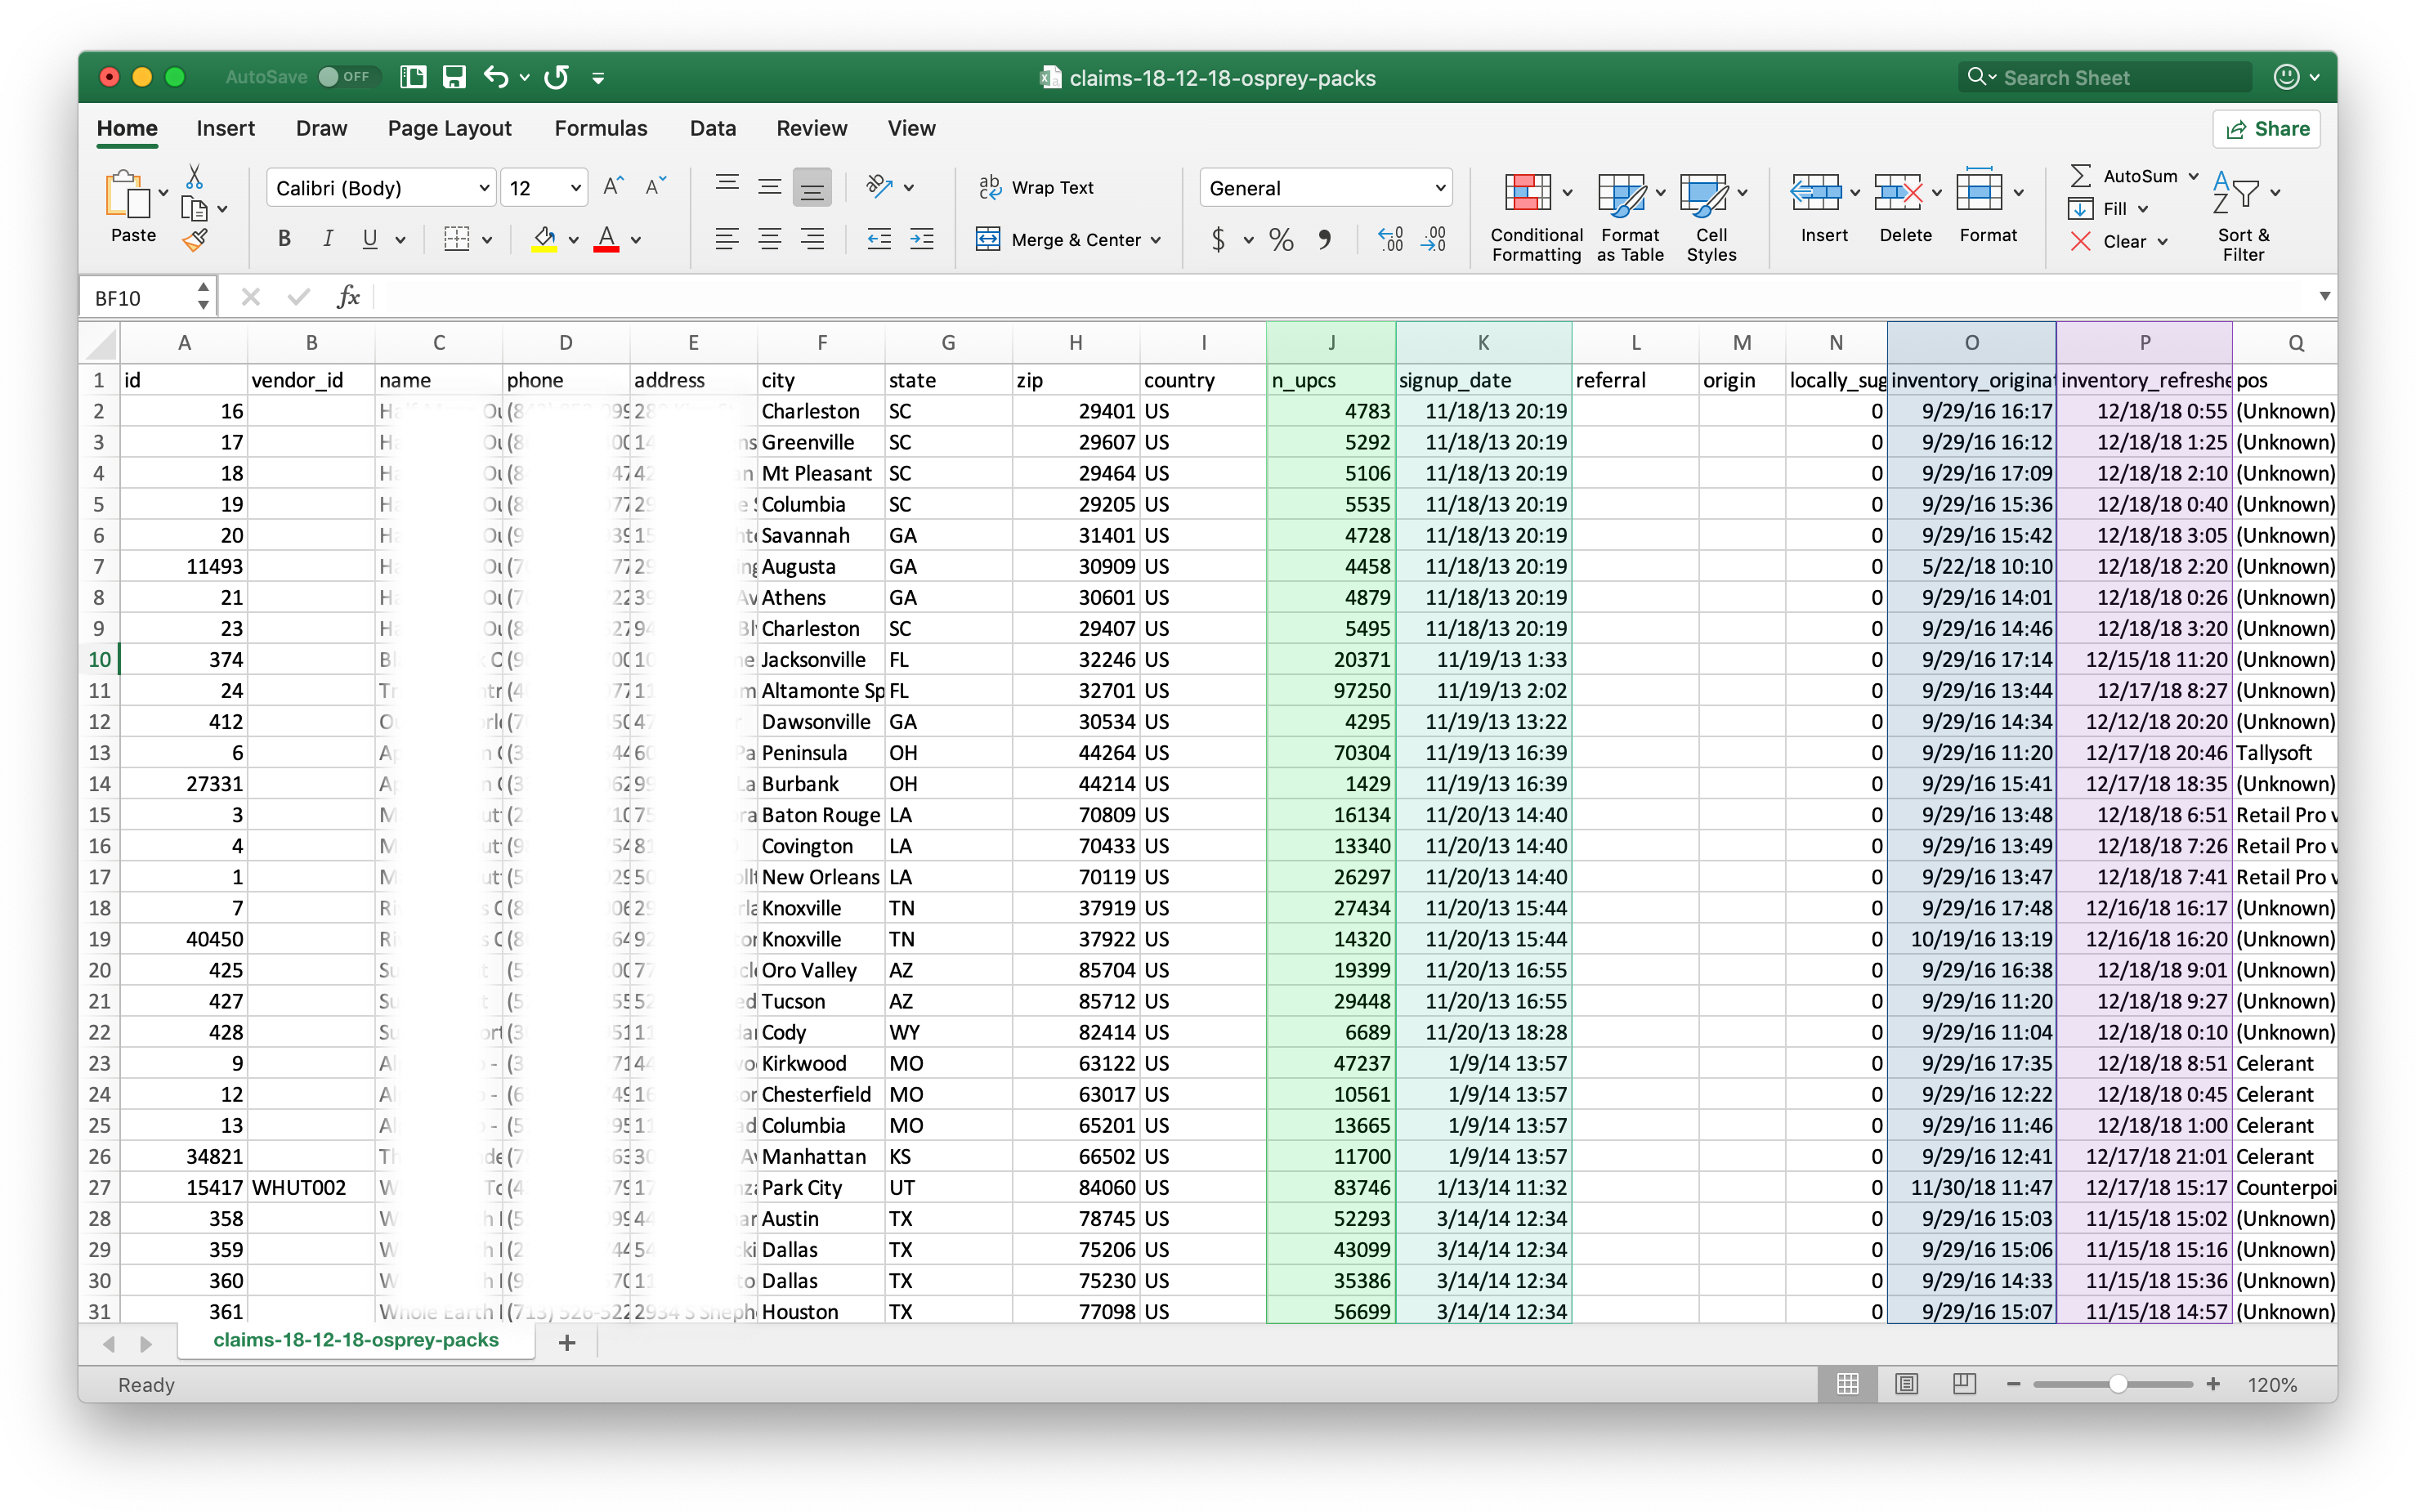Open the General number format dropdown

(1440, 188)
